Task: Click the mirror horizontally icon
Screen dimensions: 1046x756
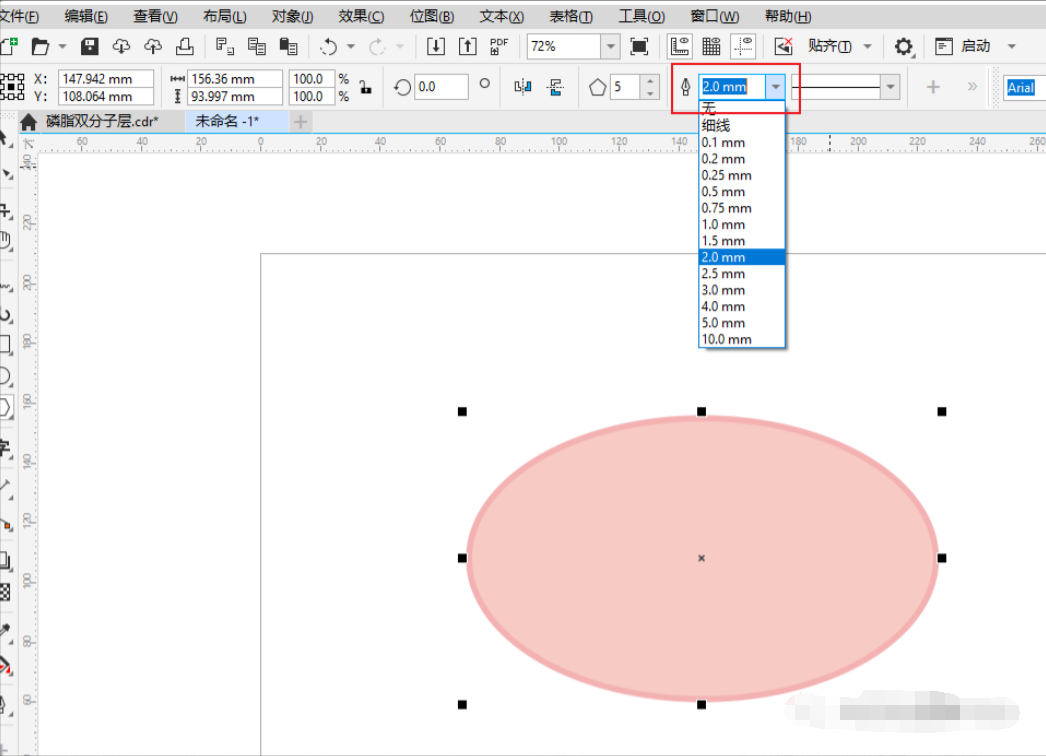Action: pos(523,87)
